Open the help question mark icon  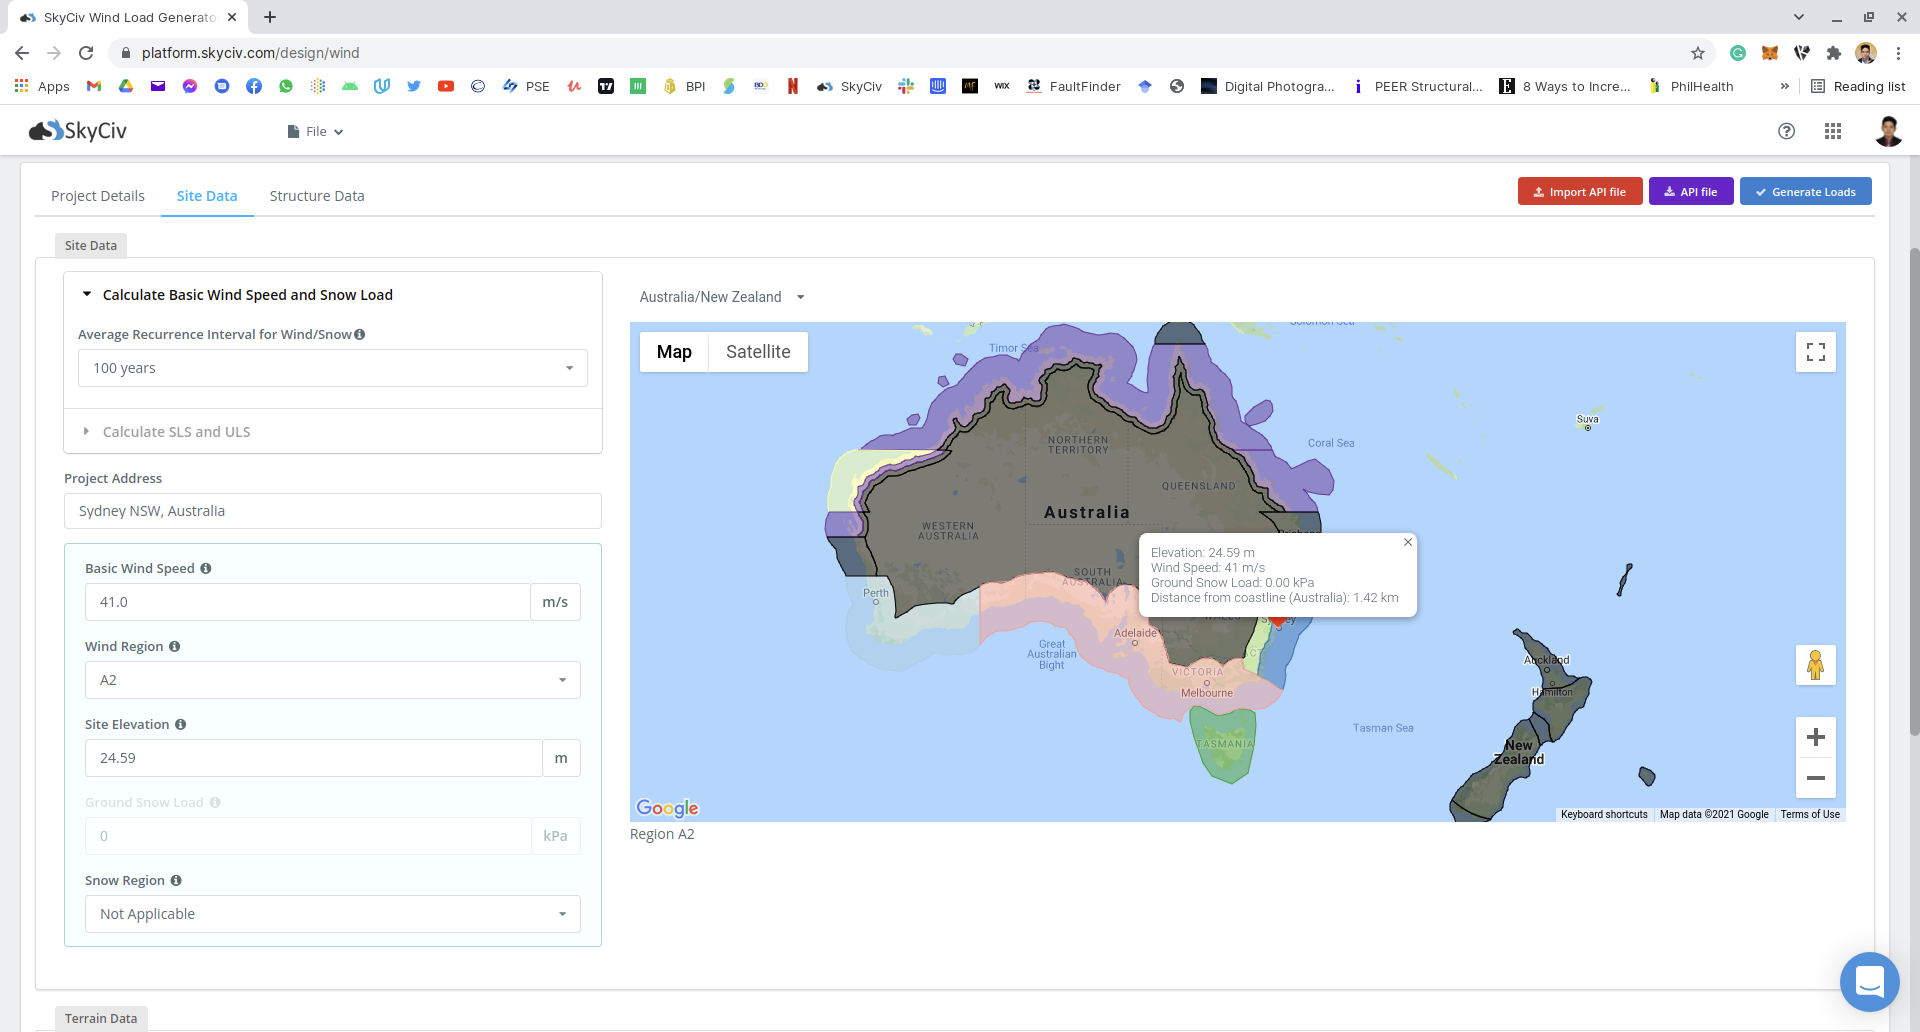pyautogui.click(x=1786, y=131)
